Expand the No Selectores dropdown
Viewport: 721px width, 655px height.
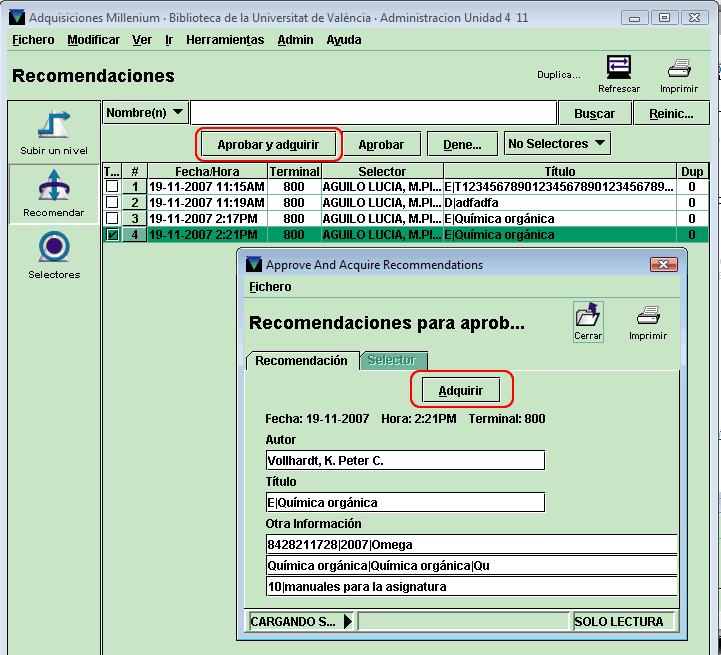point(557,144)
